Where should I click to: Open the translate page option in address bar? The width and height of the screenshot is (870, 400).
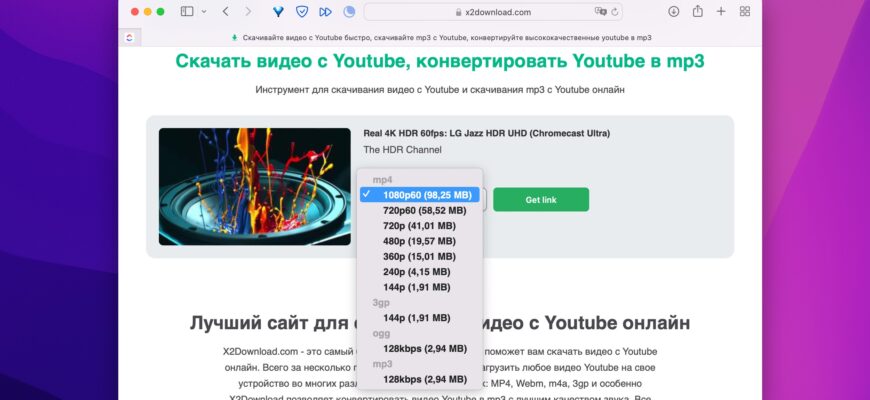[600, 12]
